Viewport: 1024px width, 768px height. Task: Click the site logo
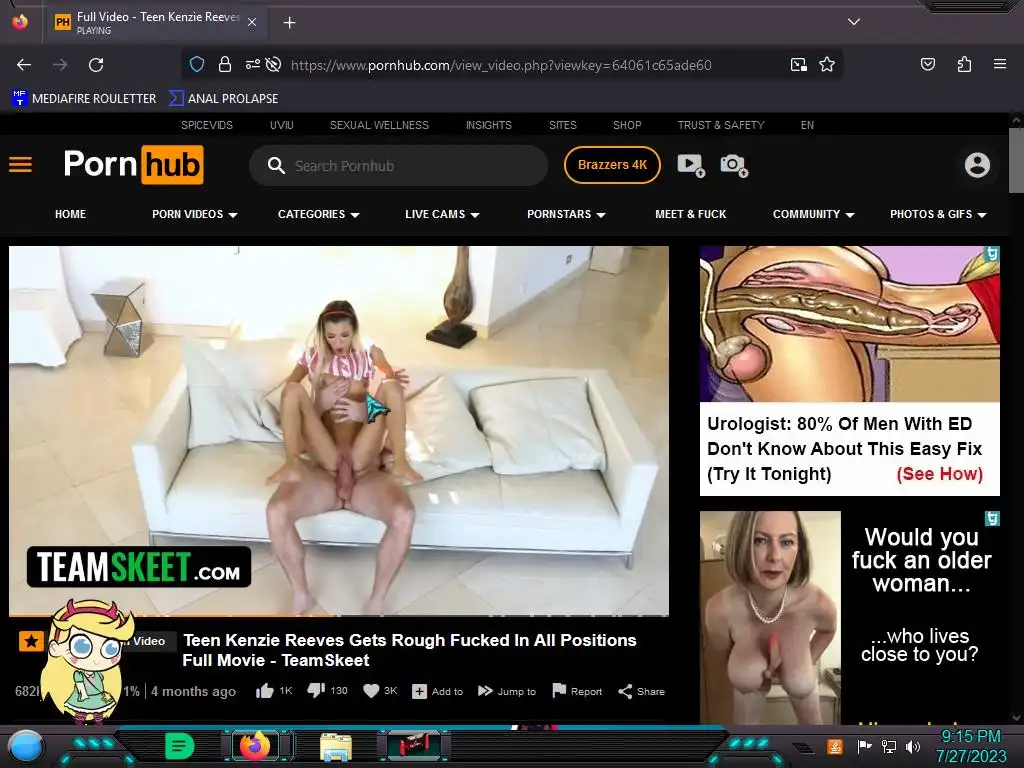point(133,165)
